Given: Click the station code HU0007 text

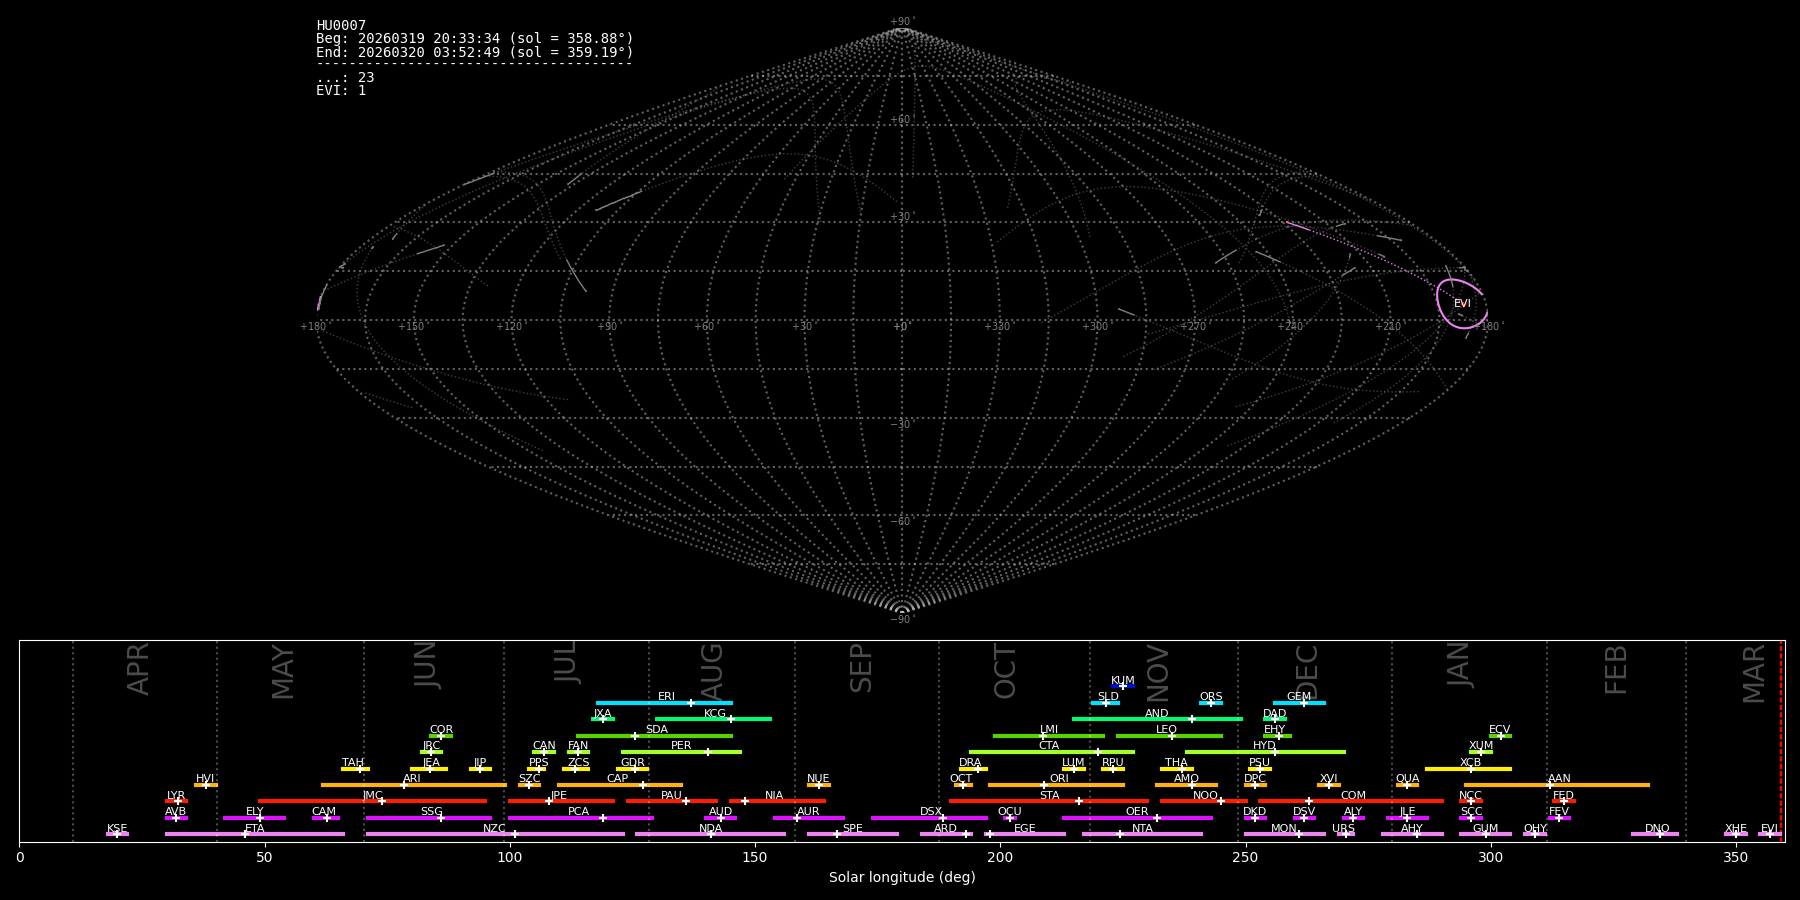Looking at the screenshot, I should pyautogui.click(x=341, y=26).
